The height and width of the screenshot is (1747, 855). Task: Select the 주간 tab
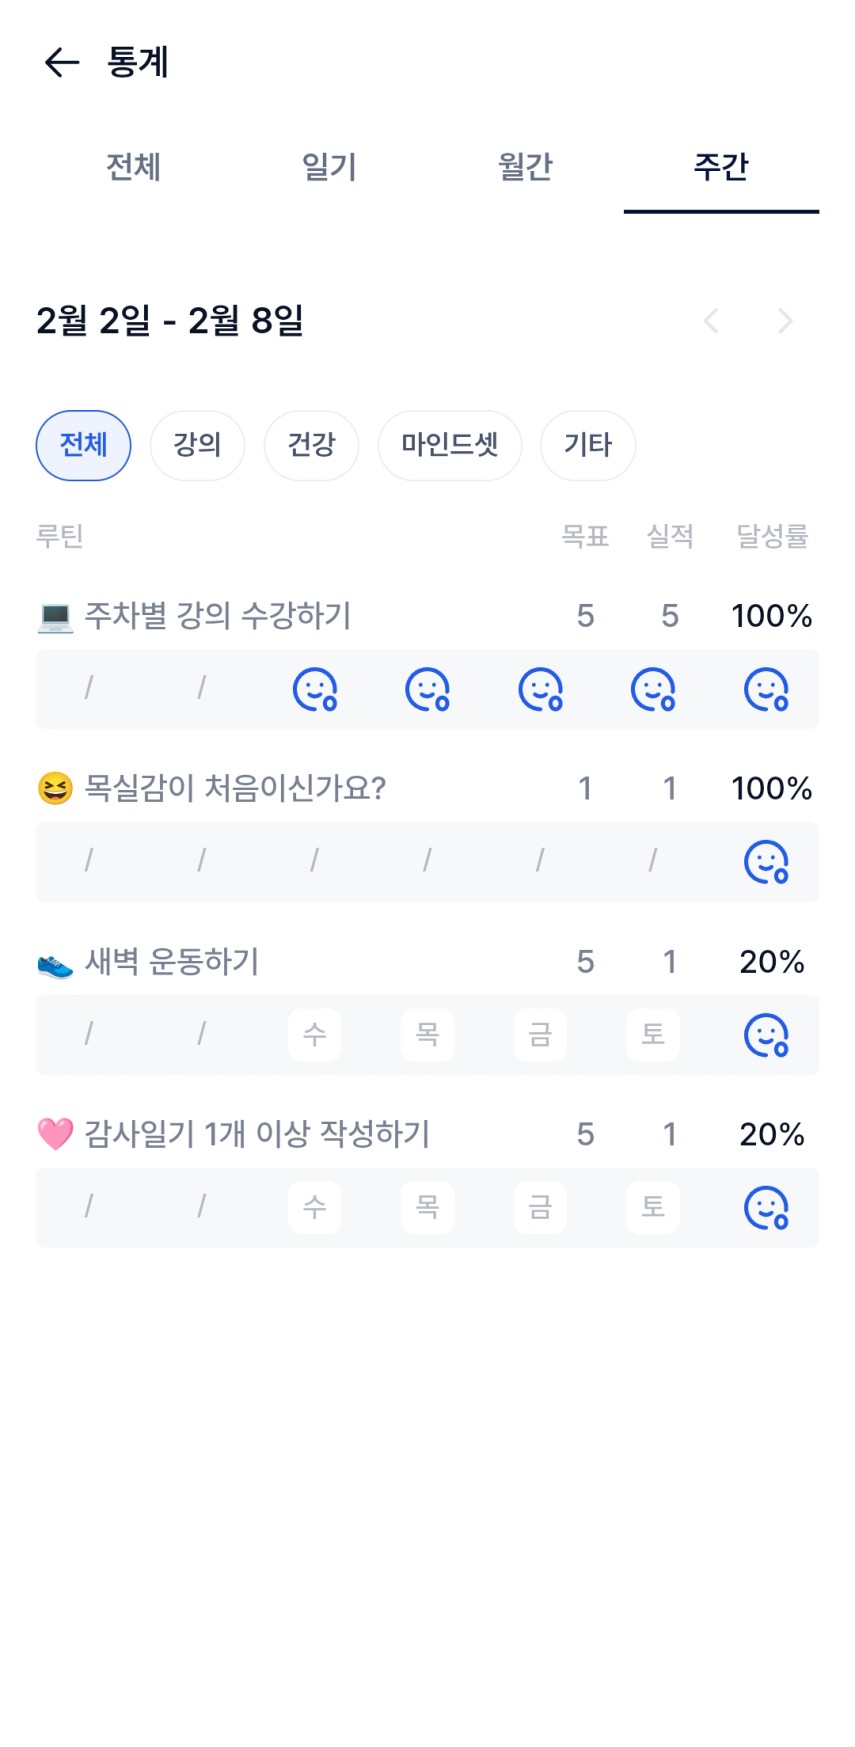click(x=721, y=166)
